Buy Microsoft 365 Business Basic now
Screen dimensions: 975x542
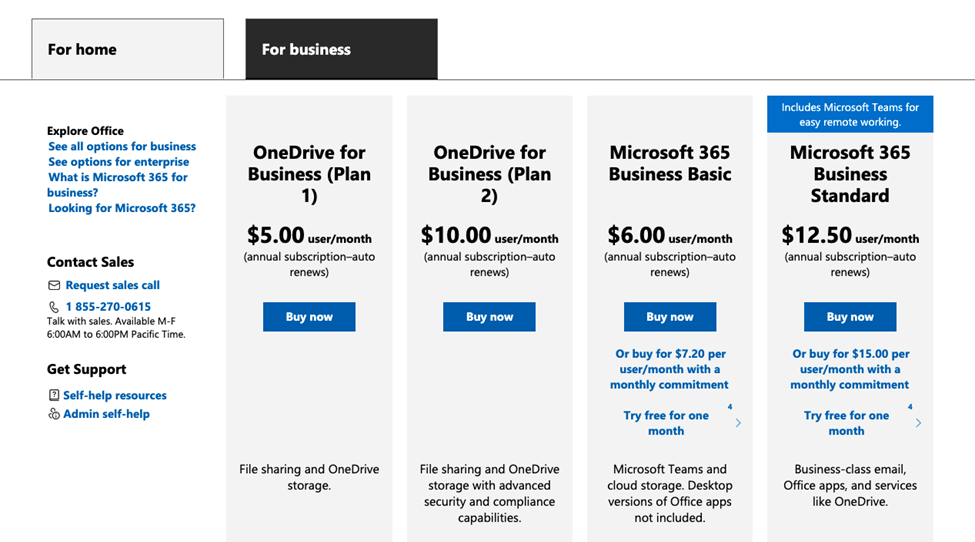669,317
